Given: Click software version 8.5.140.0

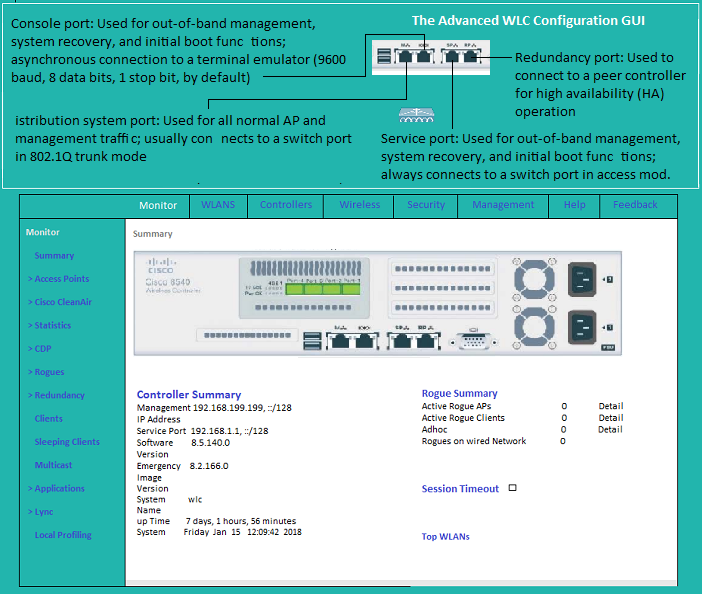Looking at the screenshot, I should click(210, 443).
